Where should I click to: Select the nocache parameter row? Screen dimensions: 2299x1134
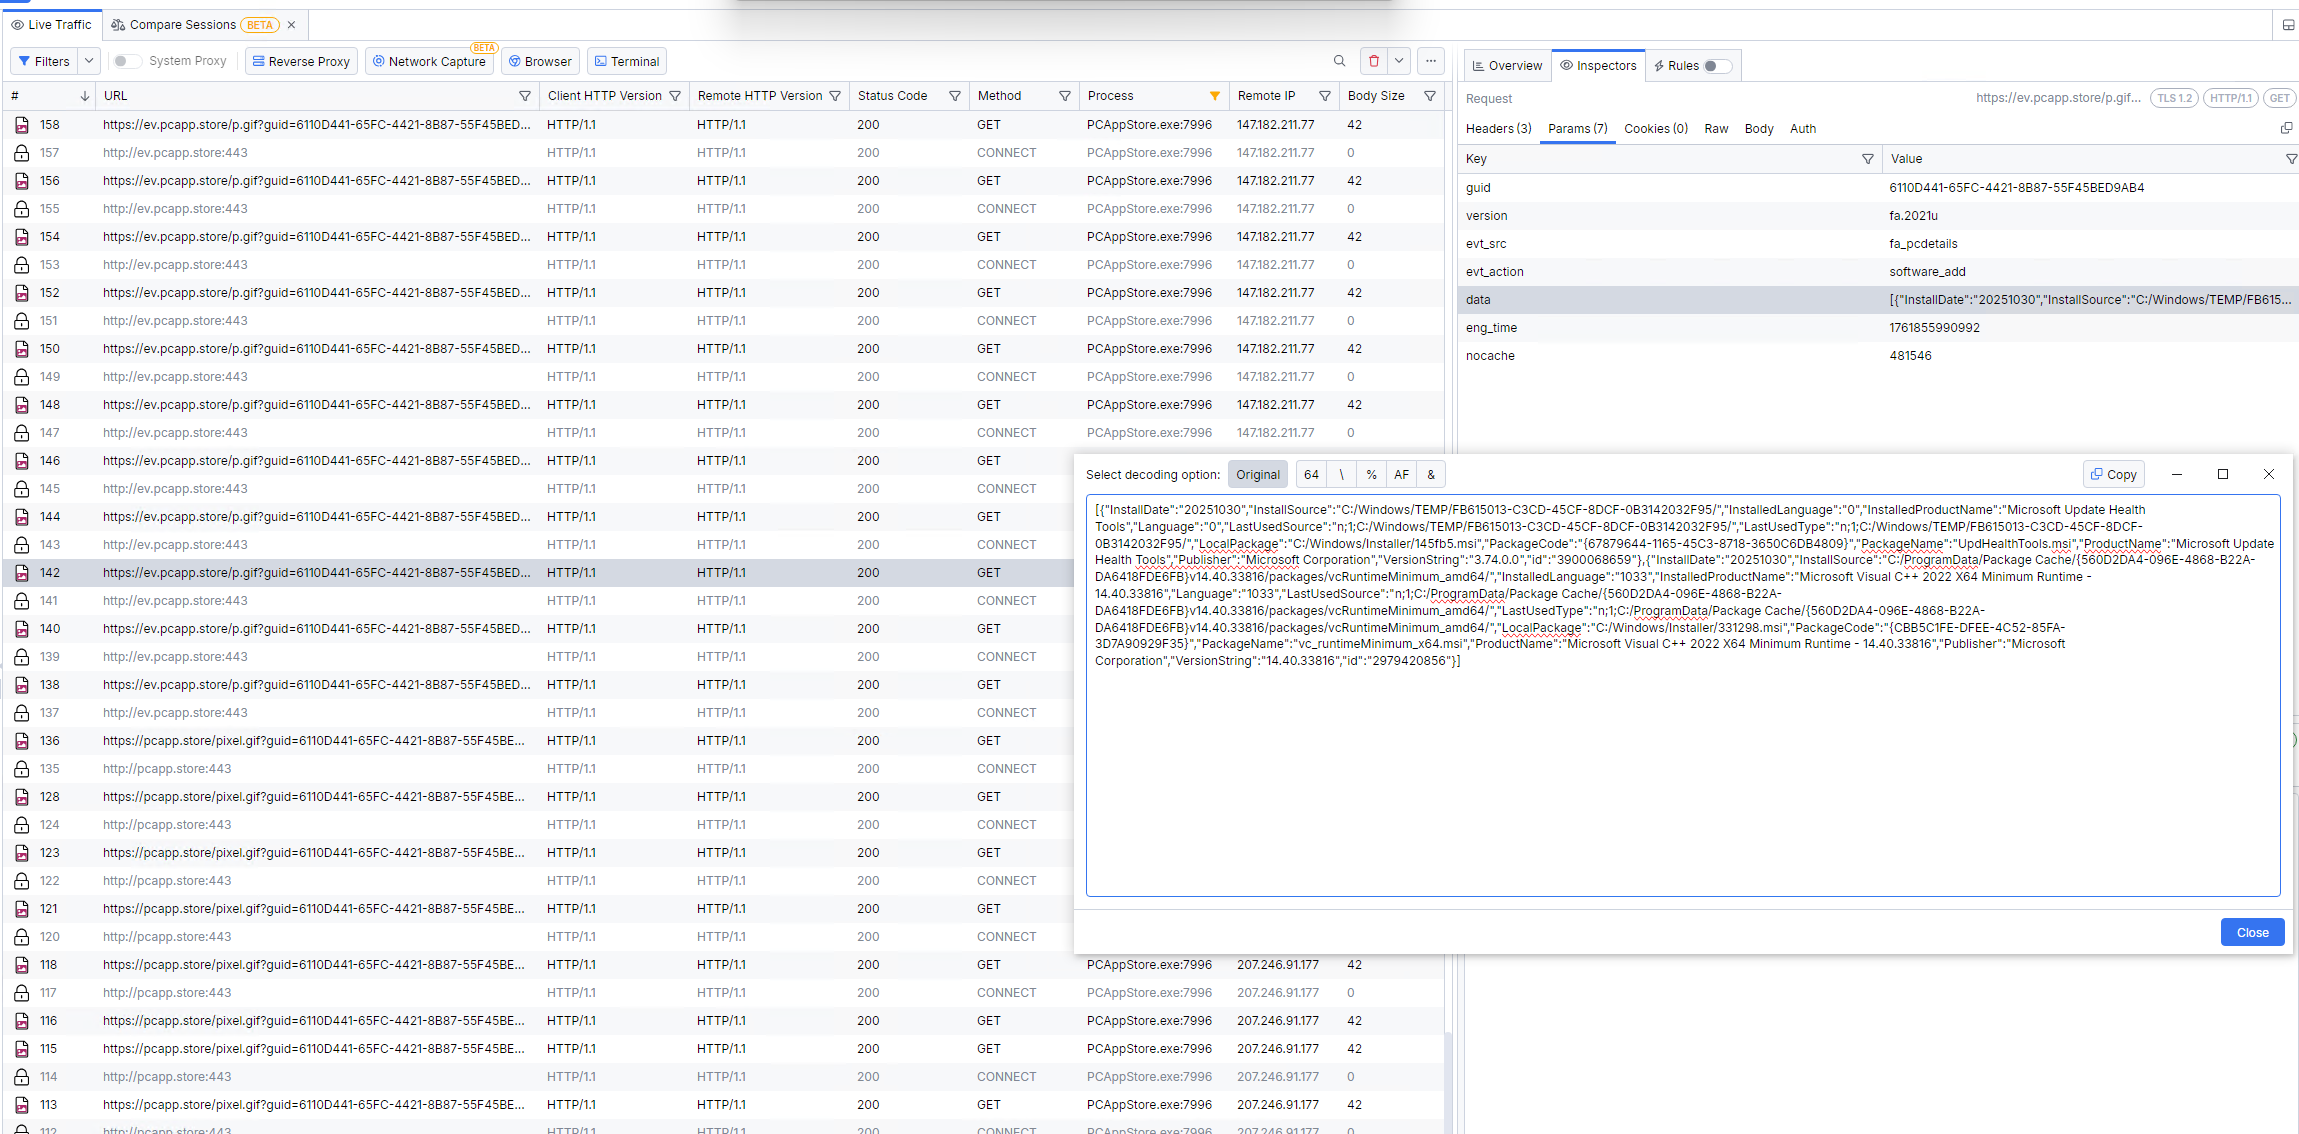coord(1878,356)
